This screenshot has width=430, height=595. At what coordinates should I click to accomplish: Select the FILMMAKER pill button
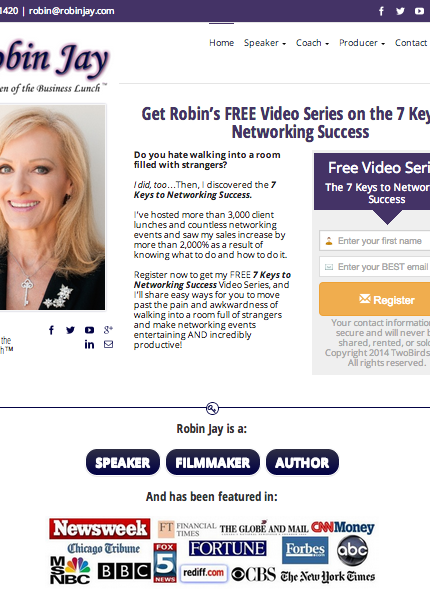(213, 462)
